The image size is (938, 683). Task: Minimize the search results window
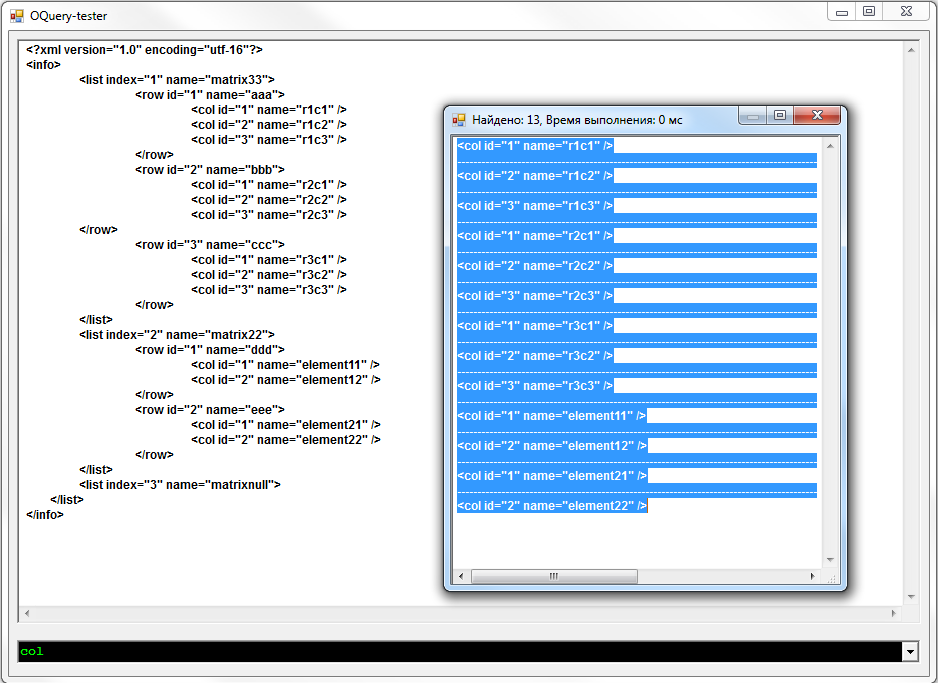click(753, 117)
